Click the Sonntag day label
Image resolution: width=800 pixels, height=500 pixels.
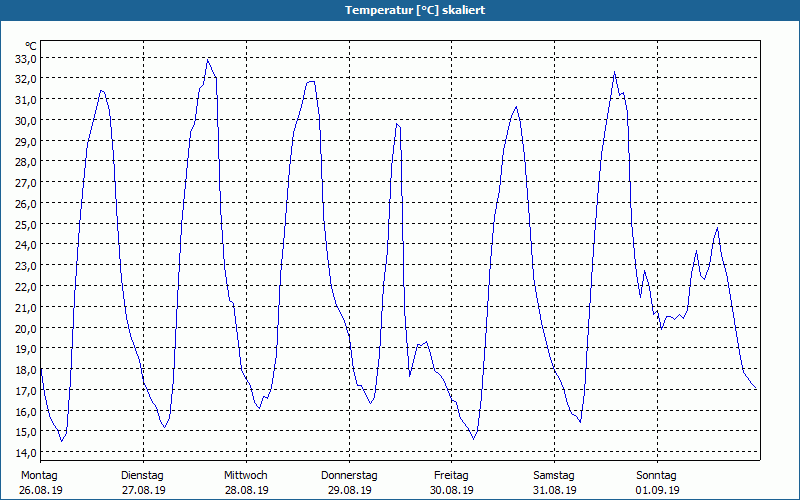click(x=656, y=476)
